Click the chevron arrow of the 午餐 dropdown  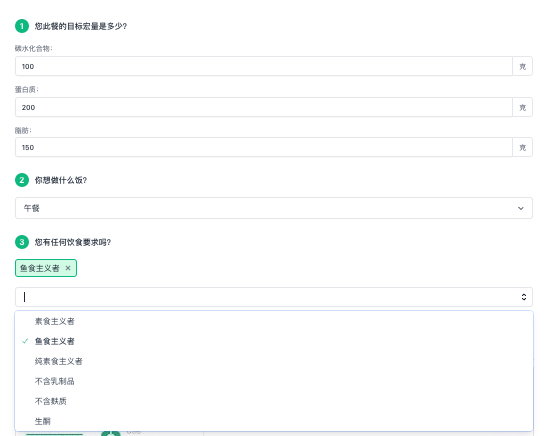pos(521,208)
